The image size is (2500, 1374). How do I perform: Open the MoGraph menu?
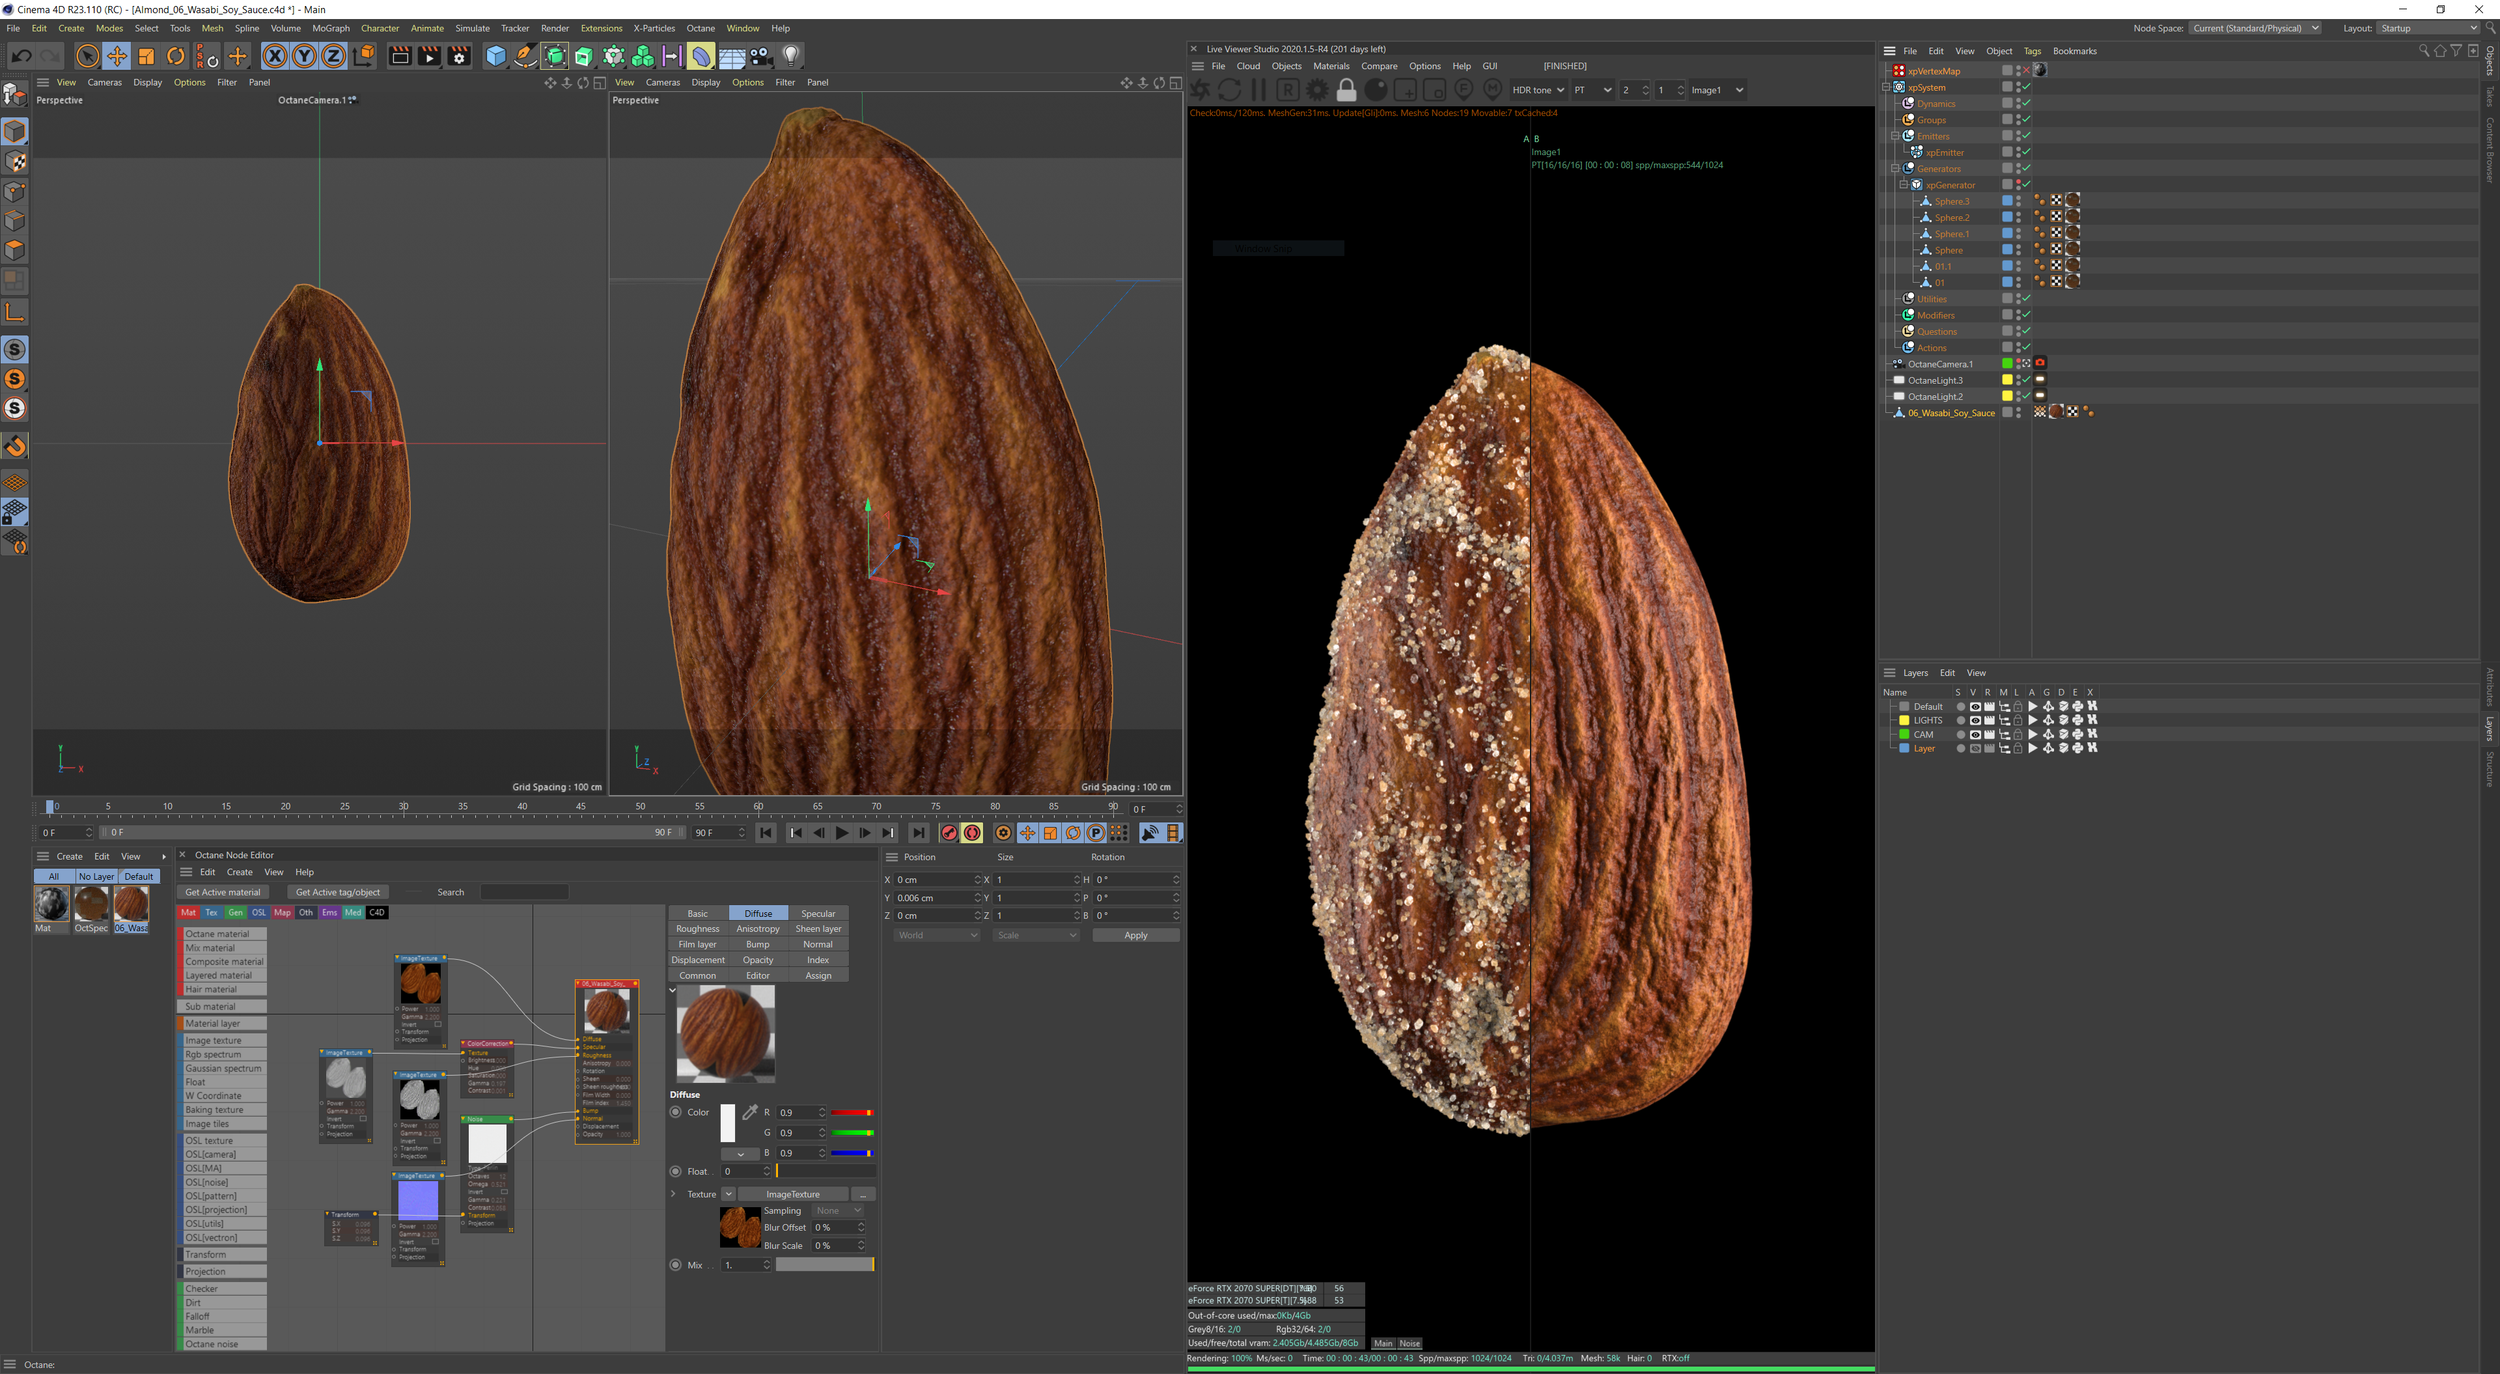[x=330, y=28]
